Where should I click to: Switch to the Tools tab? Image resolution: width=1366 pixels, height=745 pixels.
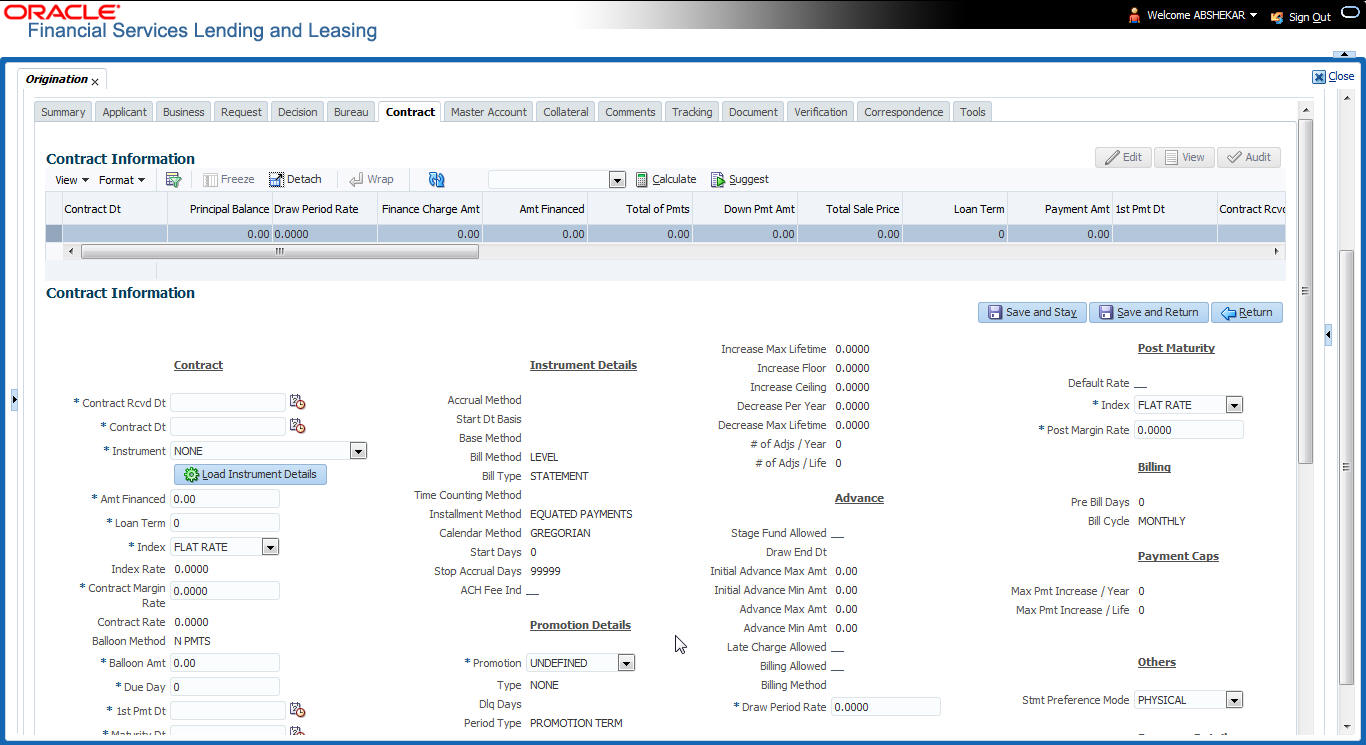pyautogui.click(x=973, y=112)
